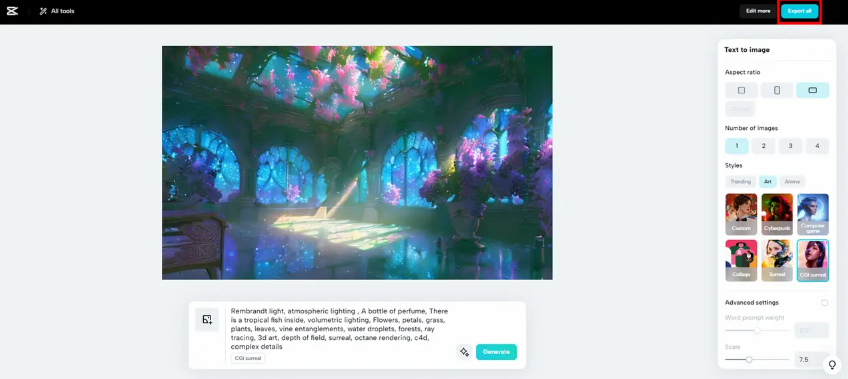This screenshot has width=848, height=379.
Task: Click the Edit more button
Action: pyautogui.click(x=758, y=11)
